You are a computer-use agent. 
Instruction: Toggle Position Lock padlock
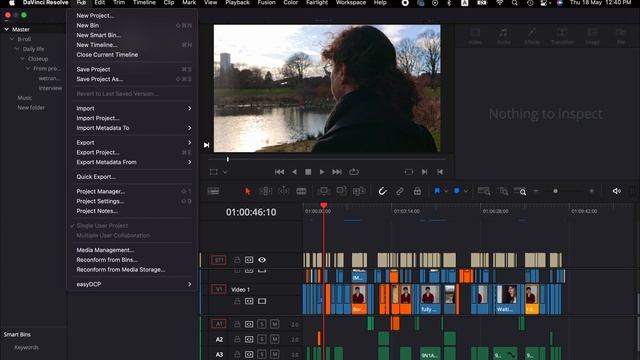417,191
